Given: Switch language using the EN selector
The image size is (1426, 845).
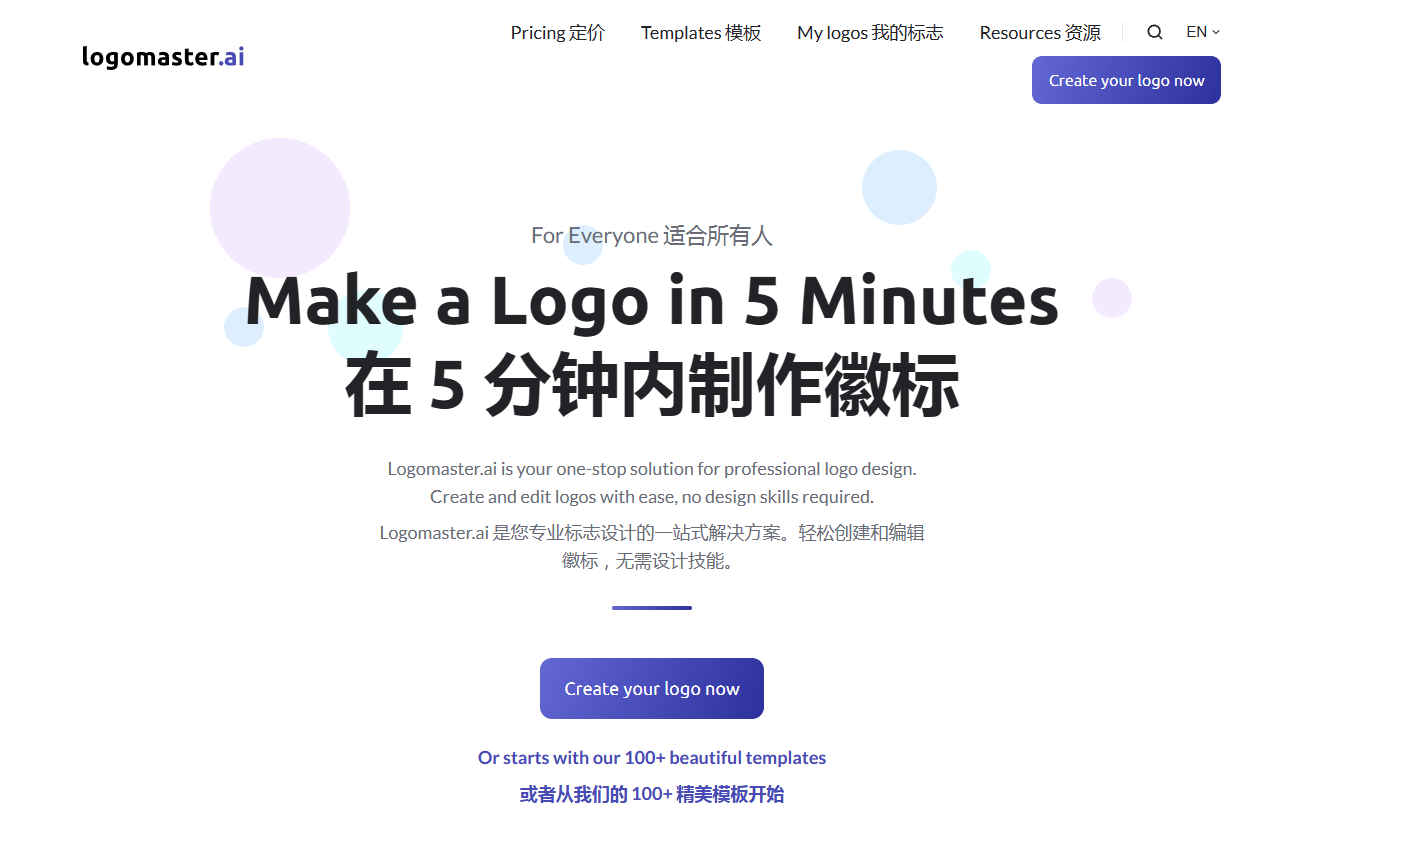Looking at the screenshot, I should pos(1200,31).
